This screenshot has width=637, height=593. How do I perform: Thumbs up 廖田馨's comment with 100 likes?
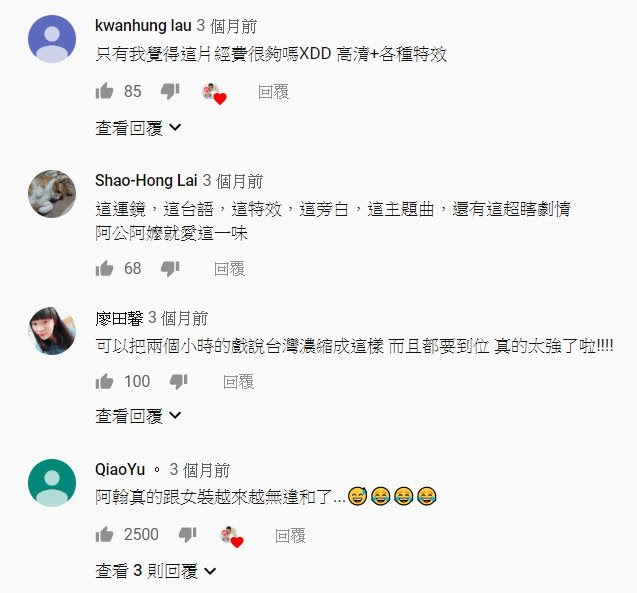tap(104, 381)
